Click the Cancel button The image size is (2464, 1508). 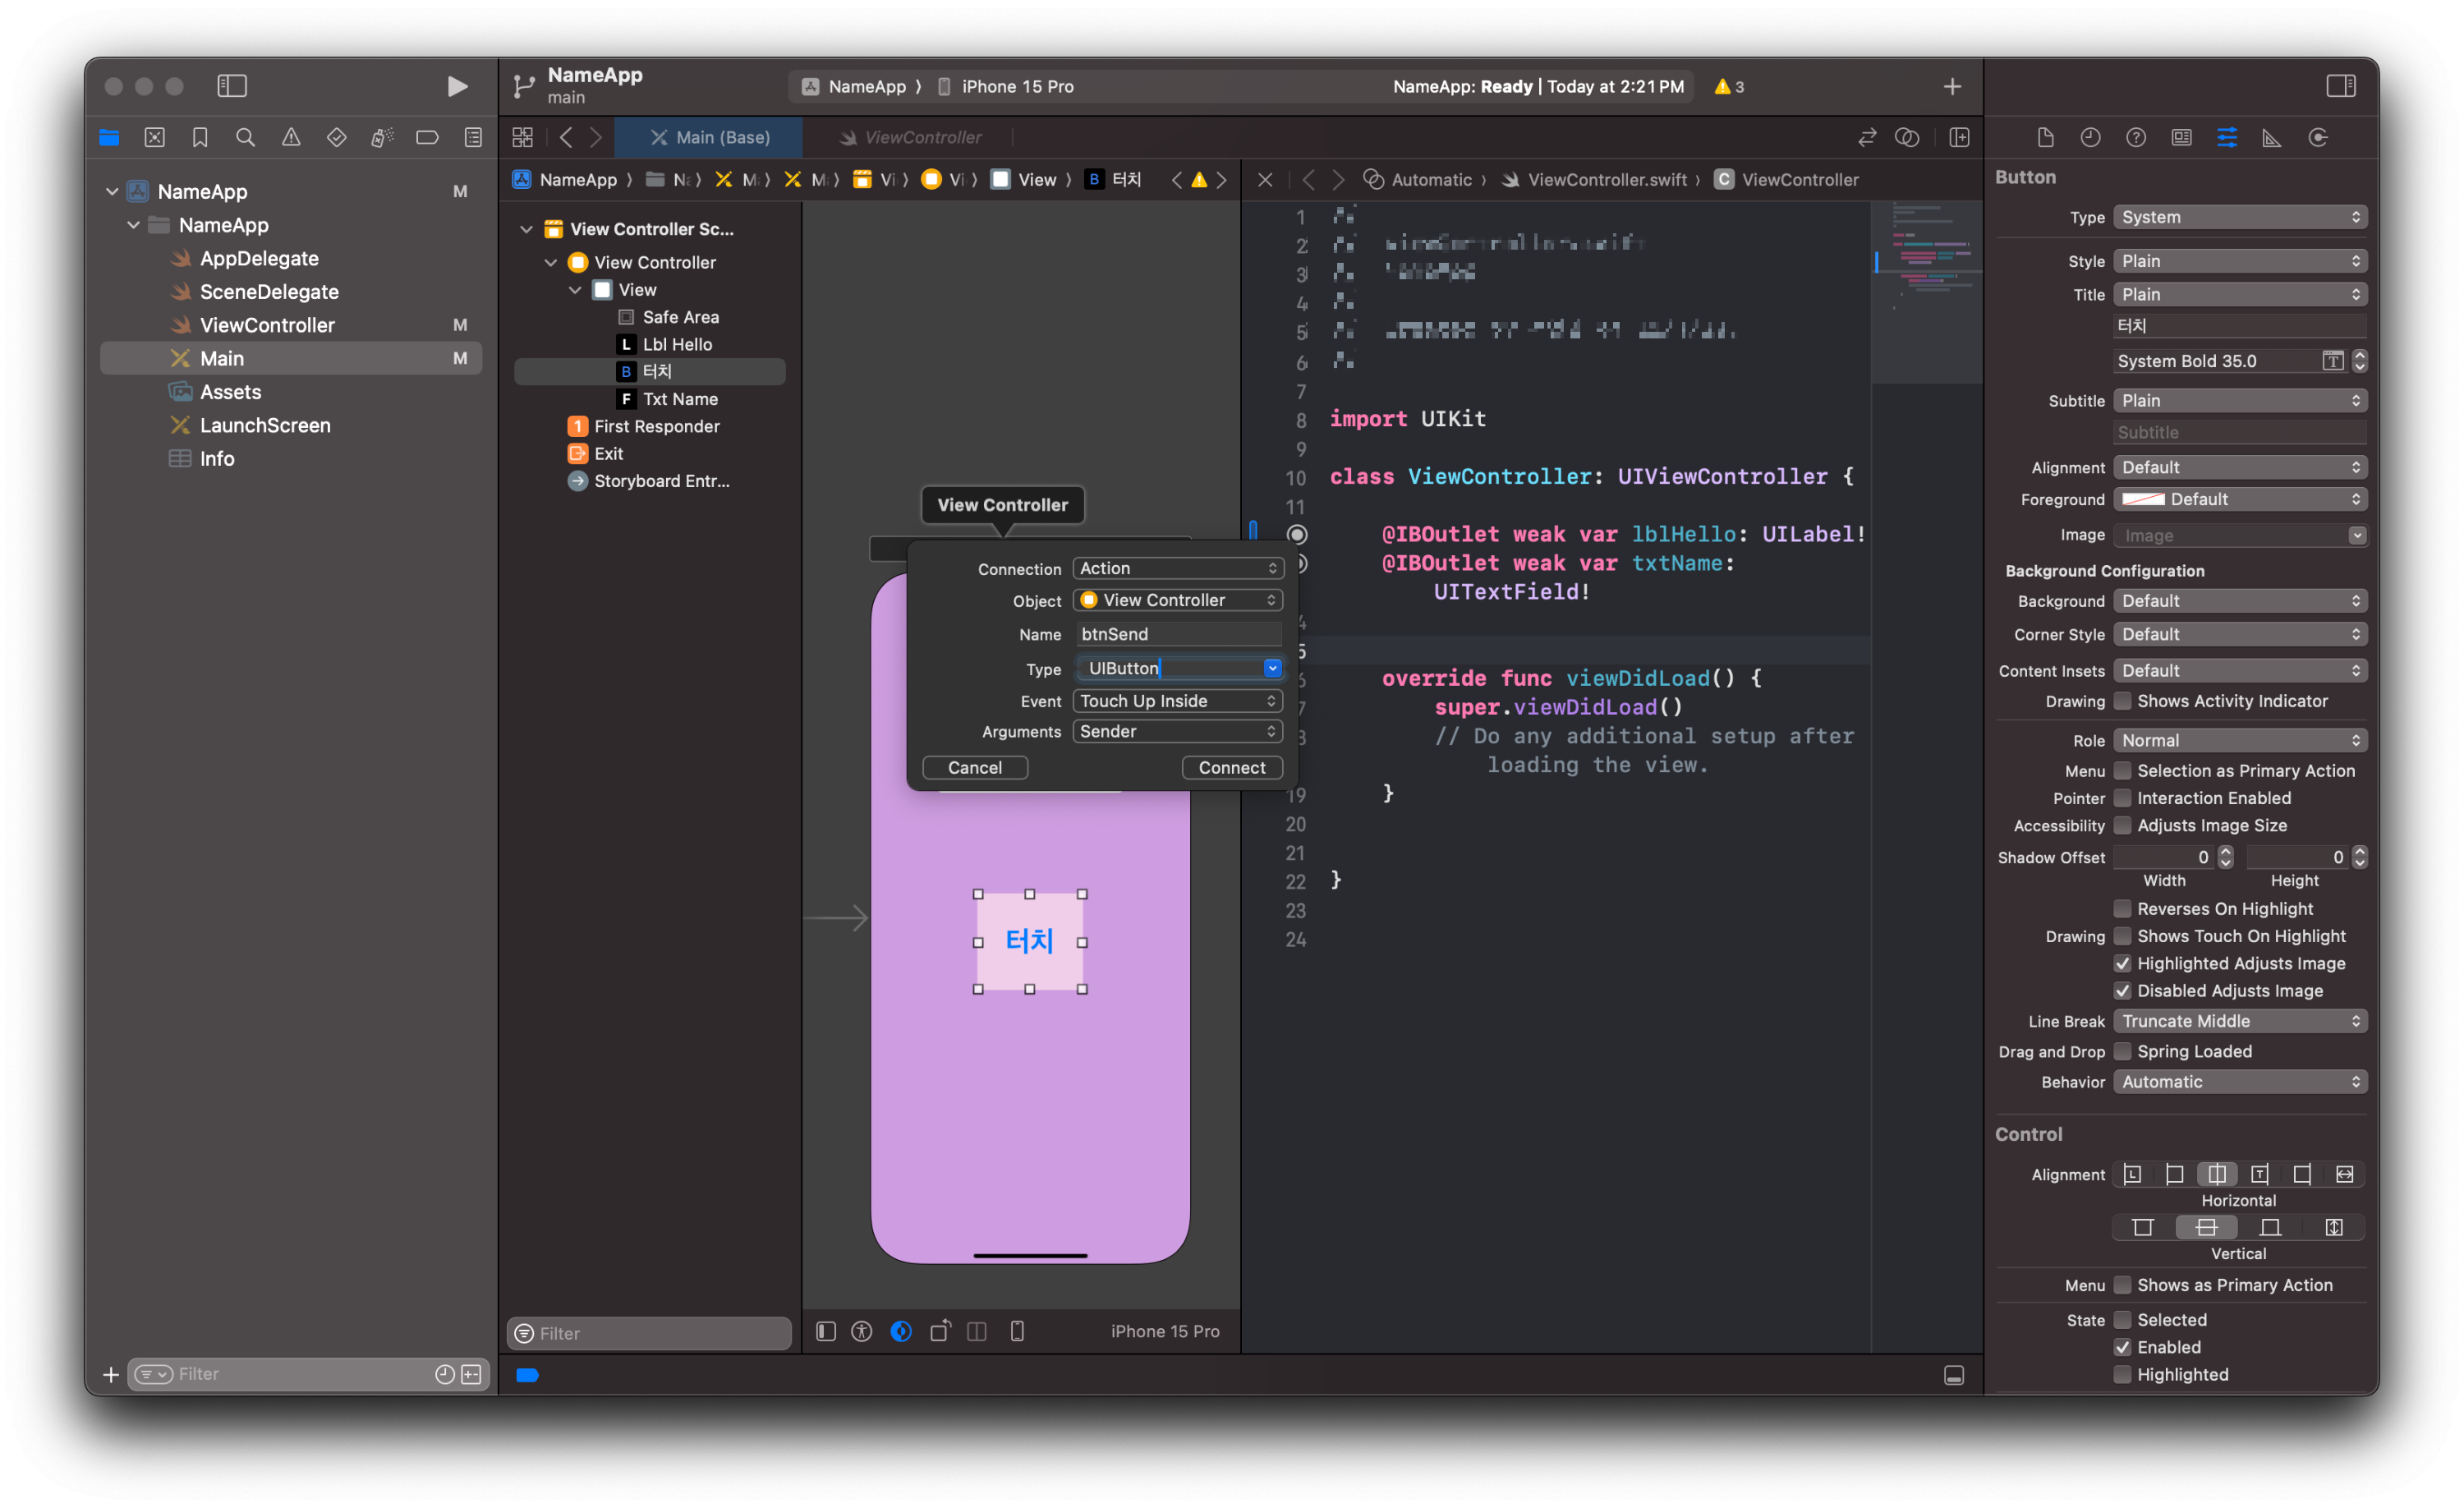[974, 767]
